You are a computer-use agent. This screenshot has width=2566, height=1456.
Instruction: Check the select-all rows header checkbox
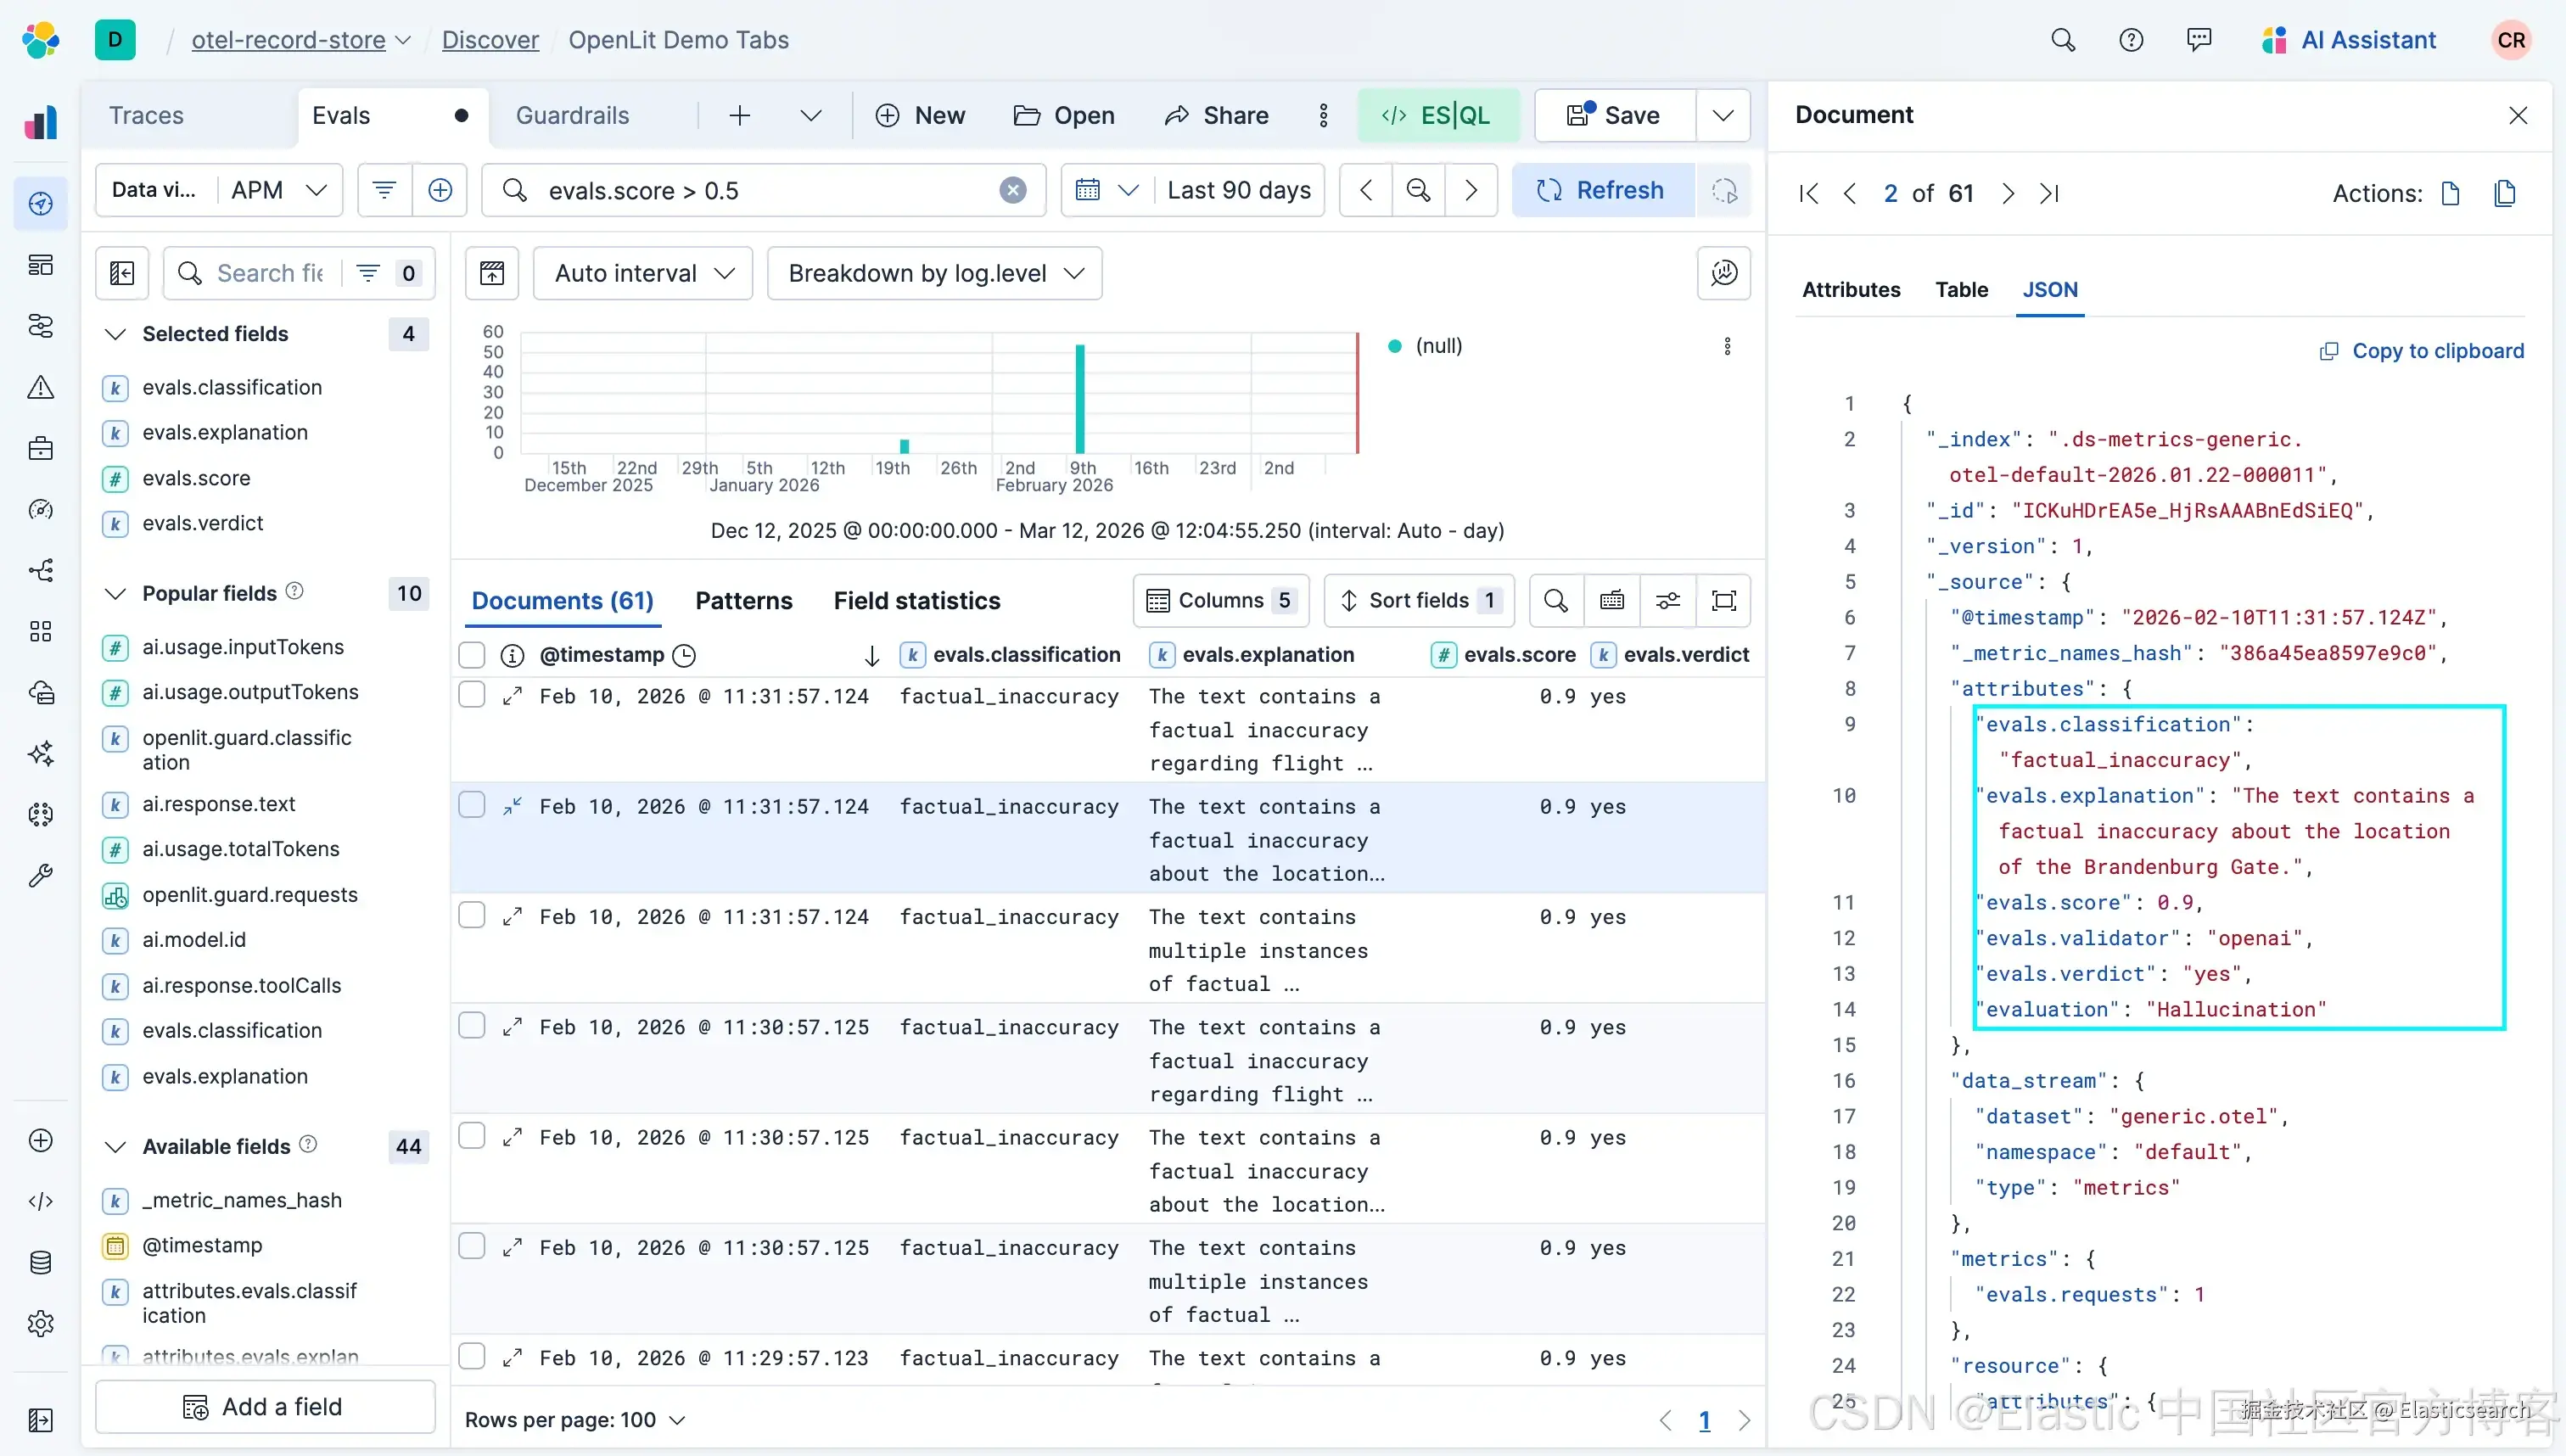coord(472,655)
